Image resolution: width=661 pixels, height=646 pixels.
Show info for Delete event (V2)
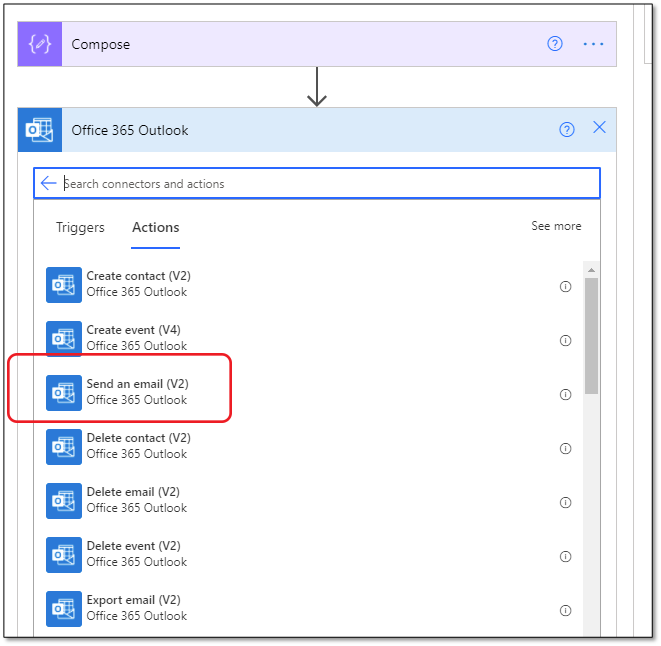pos(565,557)
